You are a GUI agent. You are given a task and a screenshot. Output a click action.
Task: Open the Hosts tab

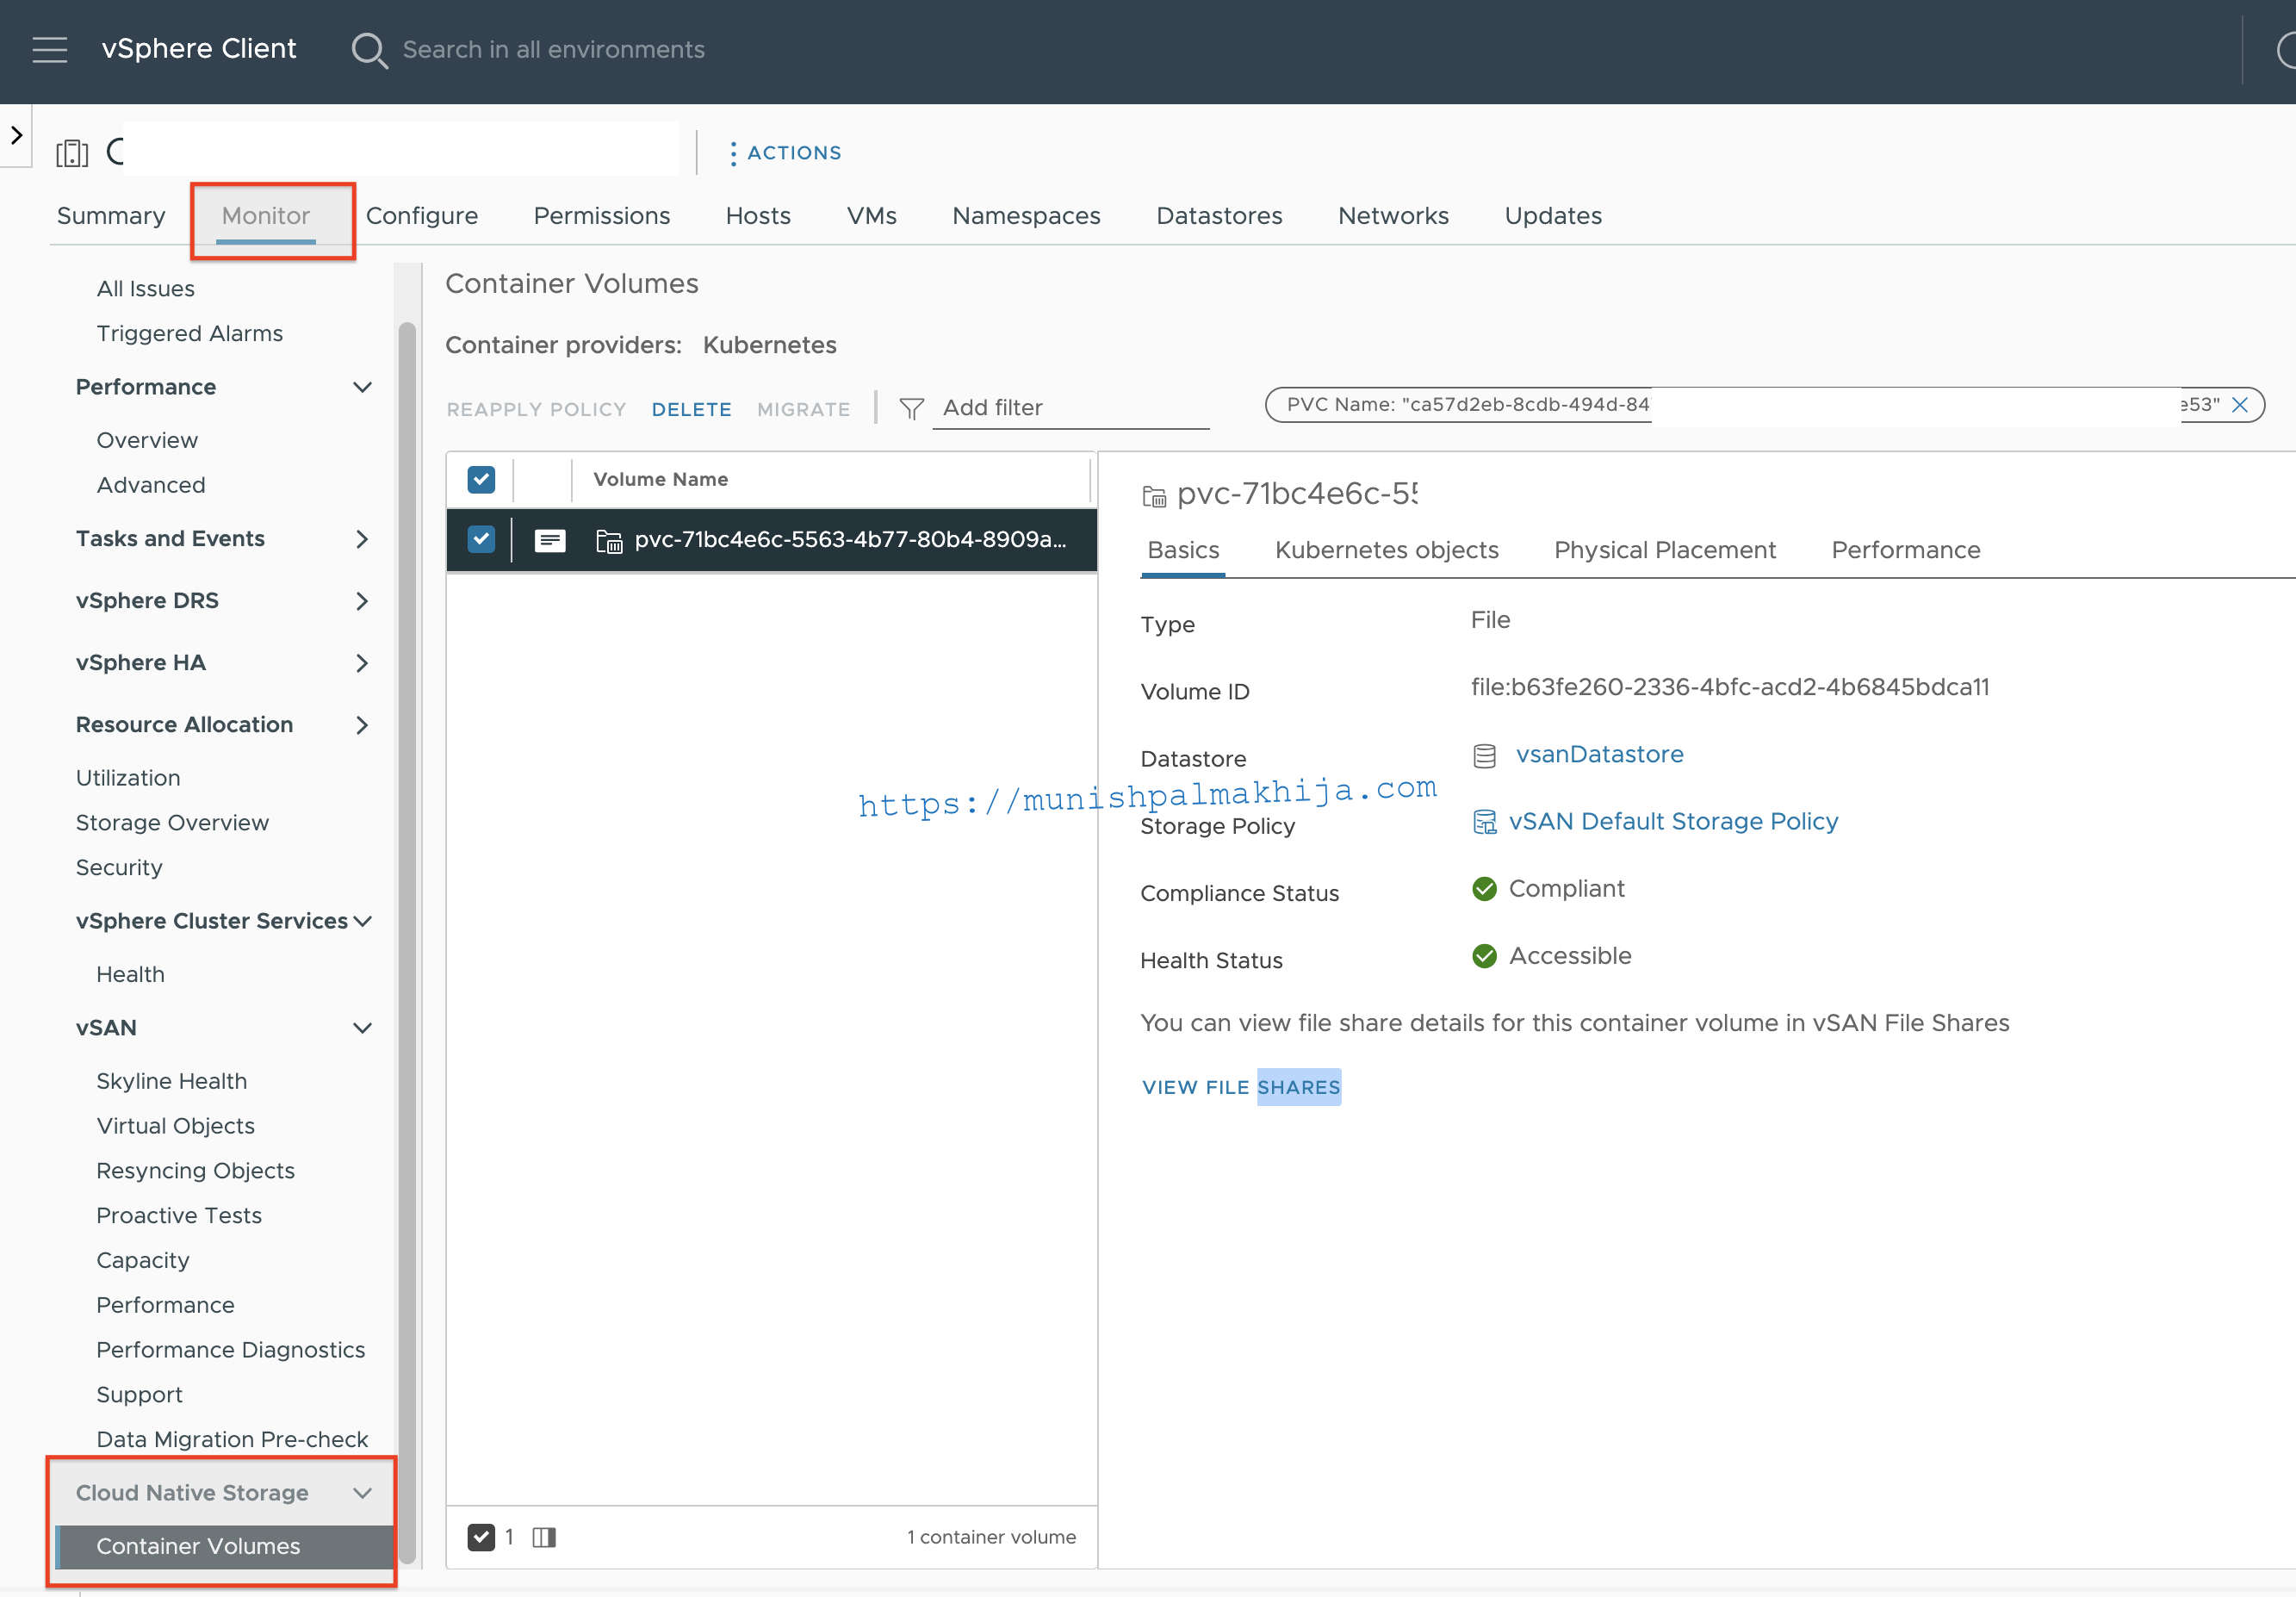pos(758,216)
